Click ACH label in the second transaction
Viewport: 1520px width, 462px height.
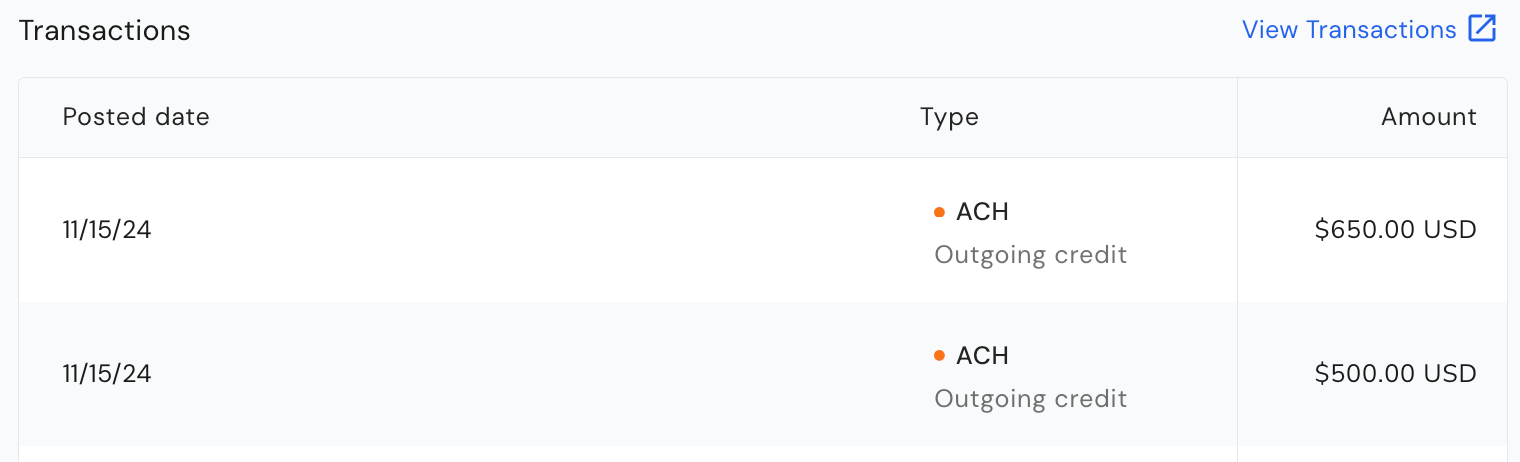[982, 356]
